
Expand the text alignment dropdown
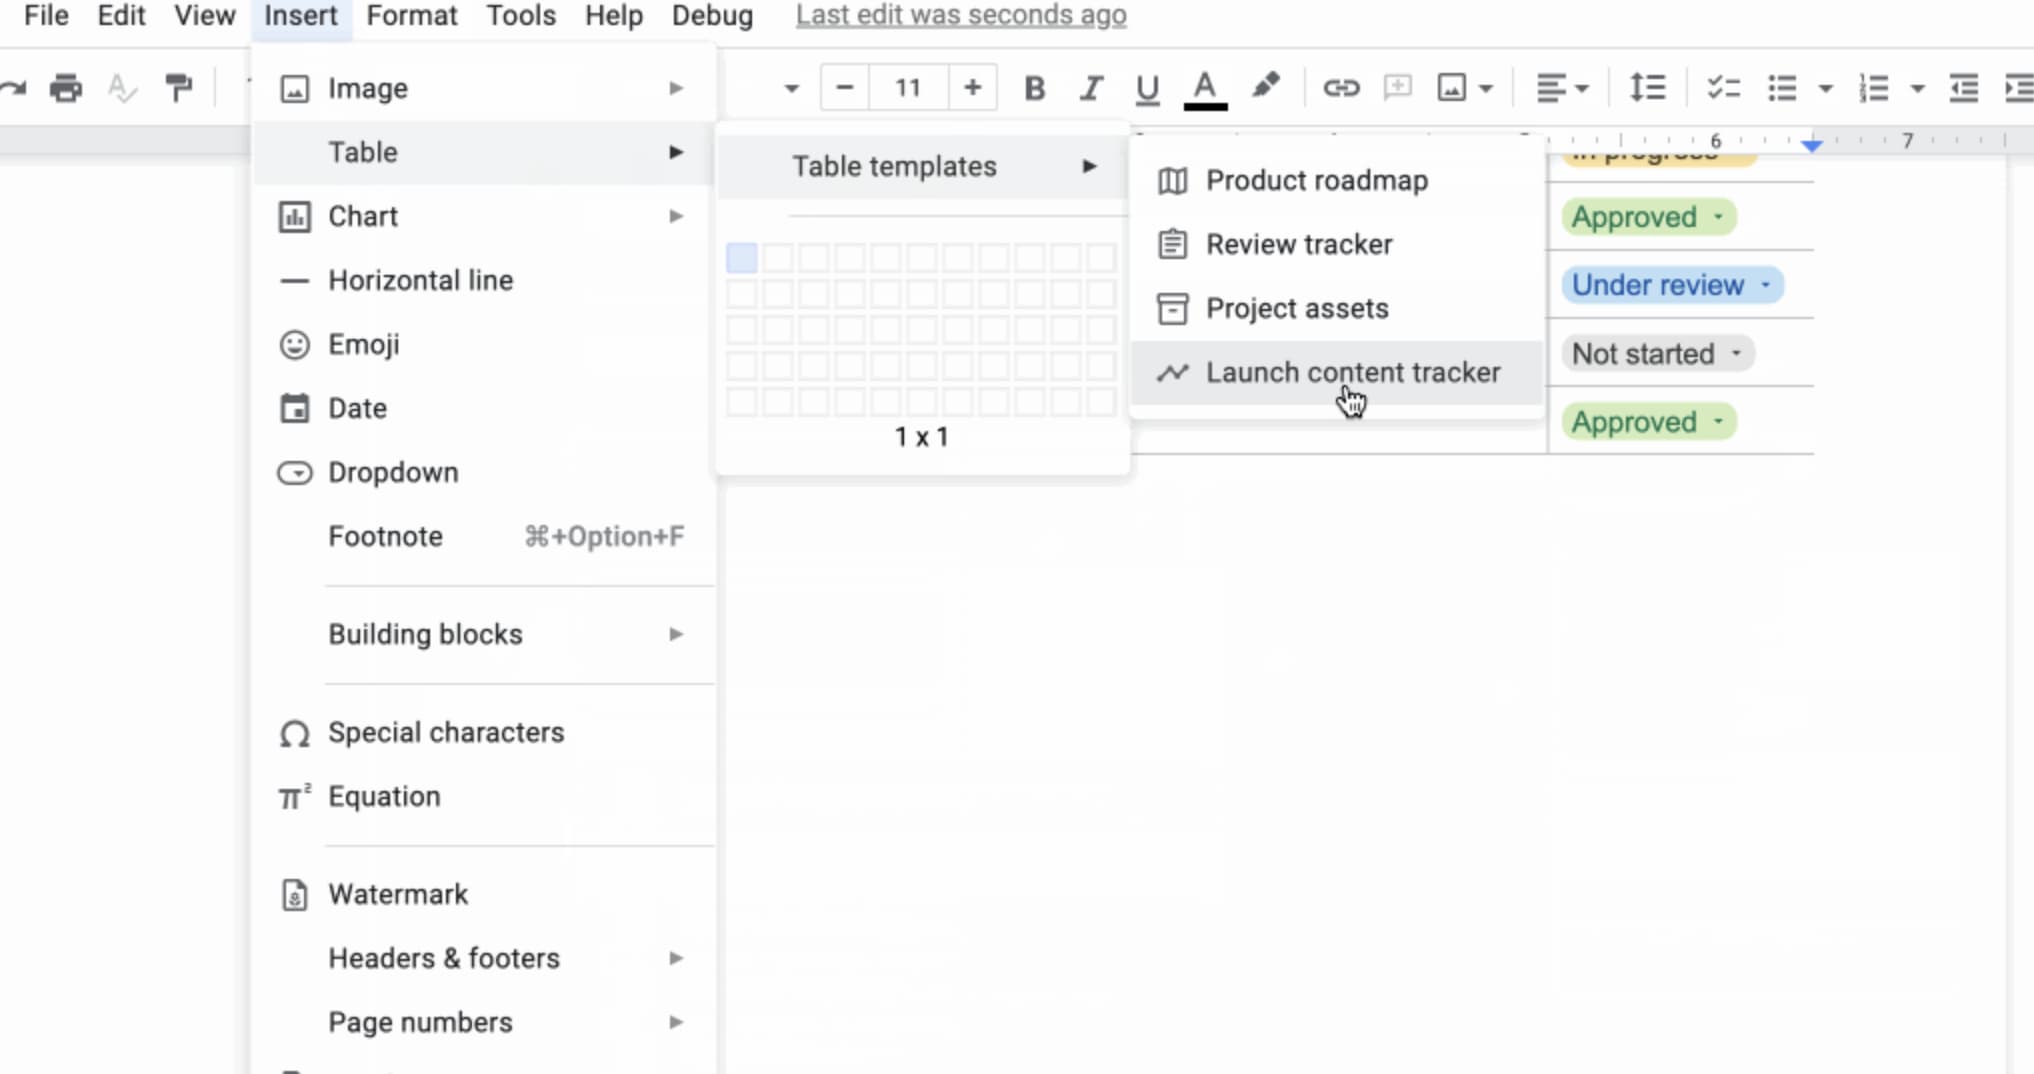coord(1562,88)
